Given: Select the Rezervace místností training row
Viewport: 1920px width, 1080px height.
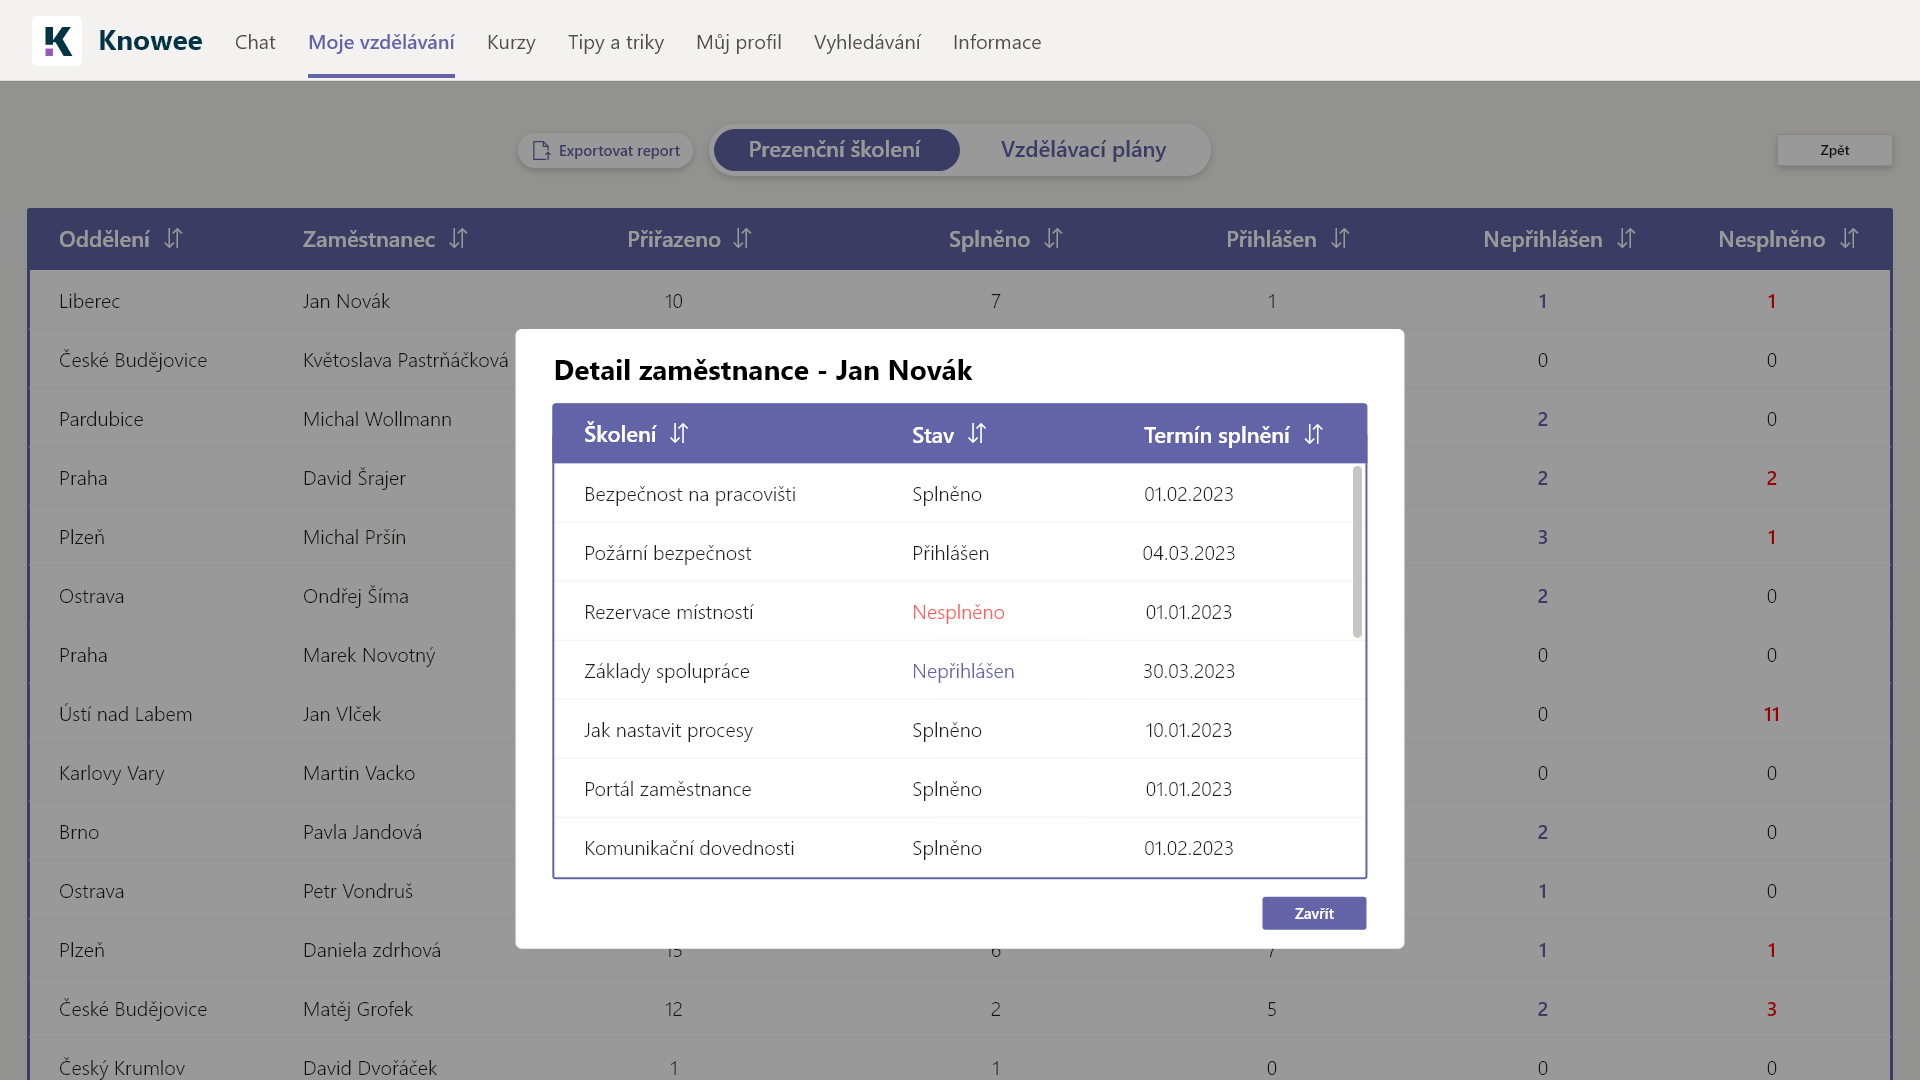Looking at the screenshot, I should (x=669, y=612).
